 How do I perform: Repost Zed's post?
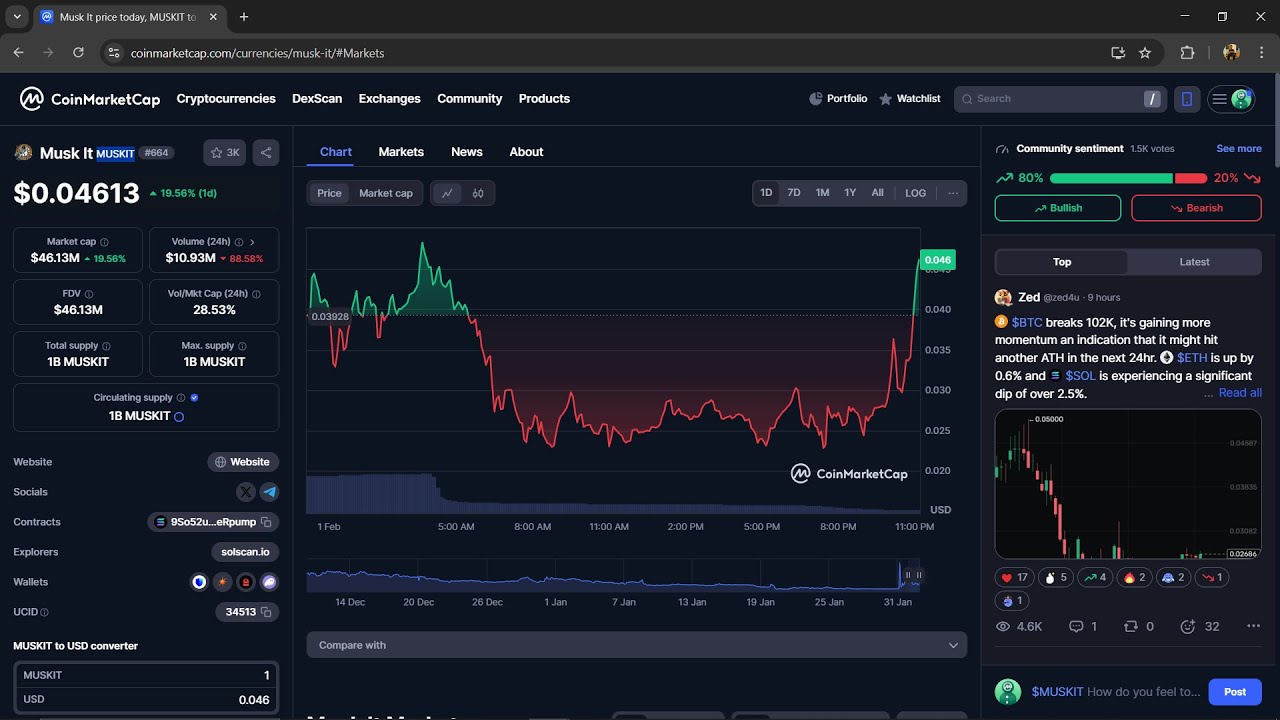coord(1139,627)
